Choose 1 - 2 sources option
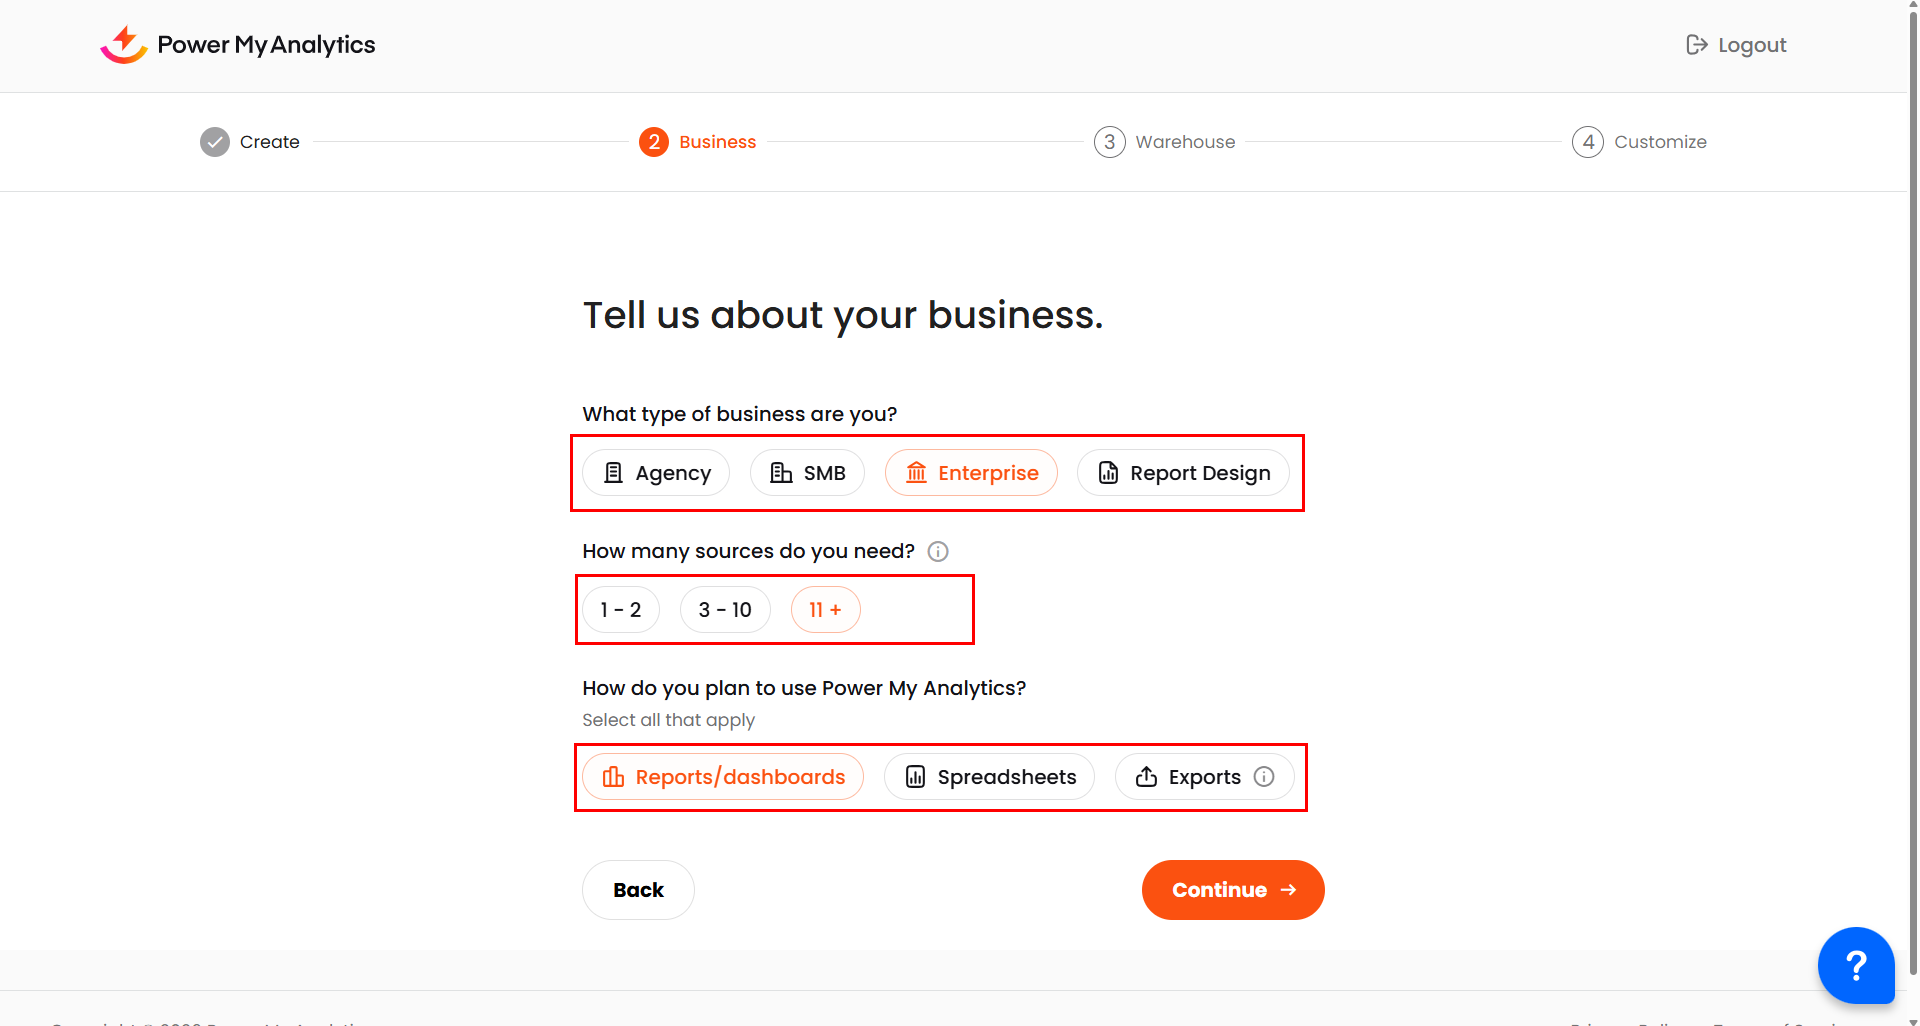The width and height of the screenshot is (1920, 1026). pyautogui.click(x=621, y=610)
